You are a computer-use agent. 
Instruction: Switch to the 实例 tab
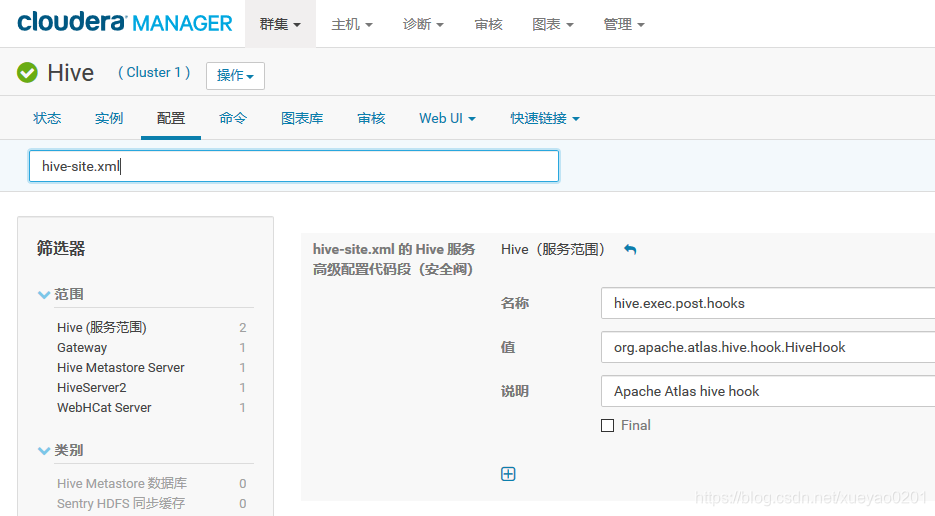pyautogui.click(x=109, y=118)
